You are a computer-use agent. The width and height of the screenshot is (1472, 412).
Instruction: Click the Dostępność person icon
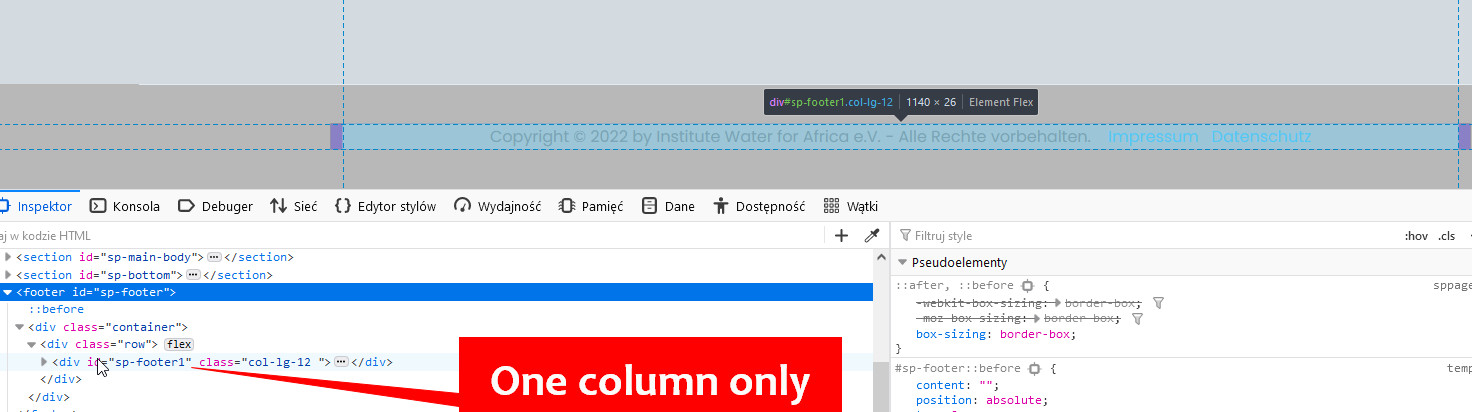coord(721,206)
